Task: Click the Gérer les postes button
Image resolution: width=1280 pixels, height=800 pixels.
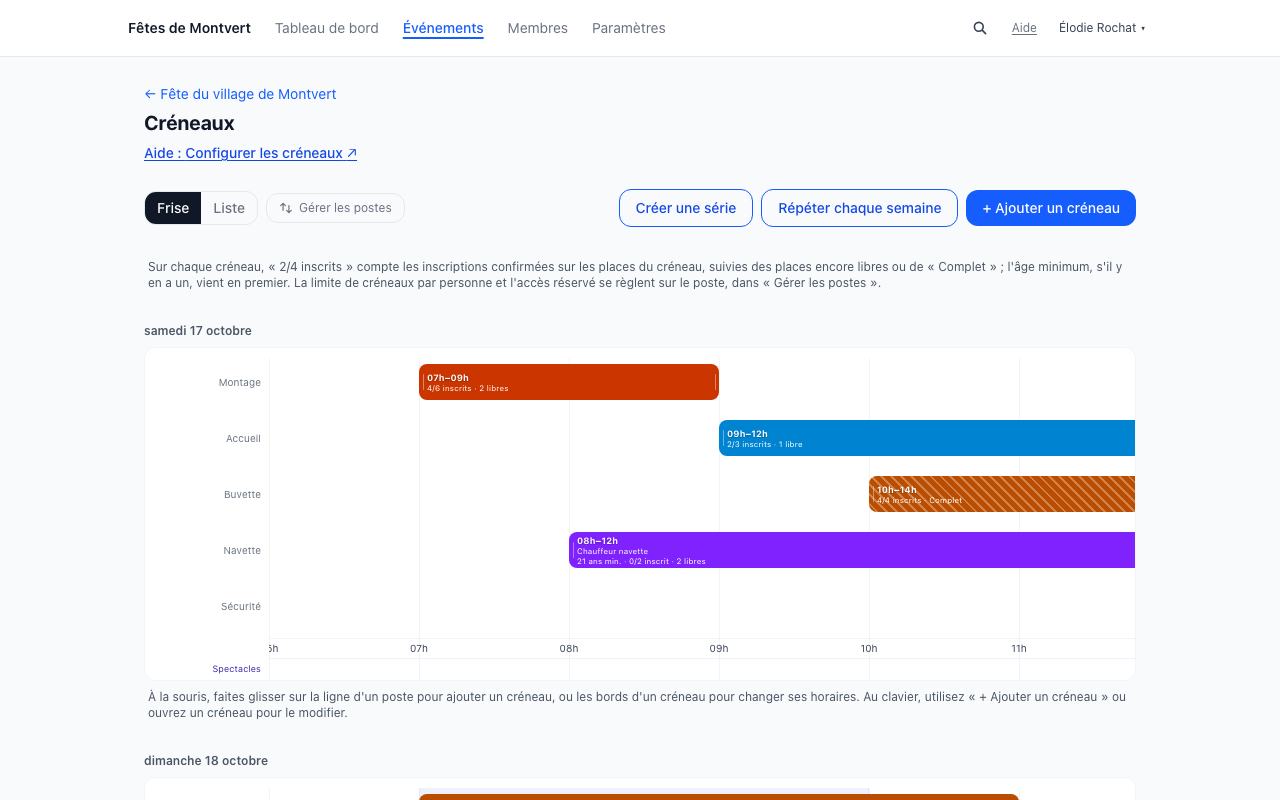Action: coord(335,208)
